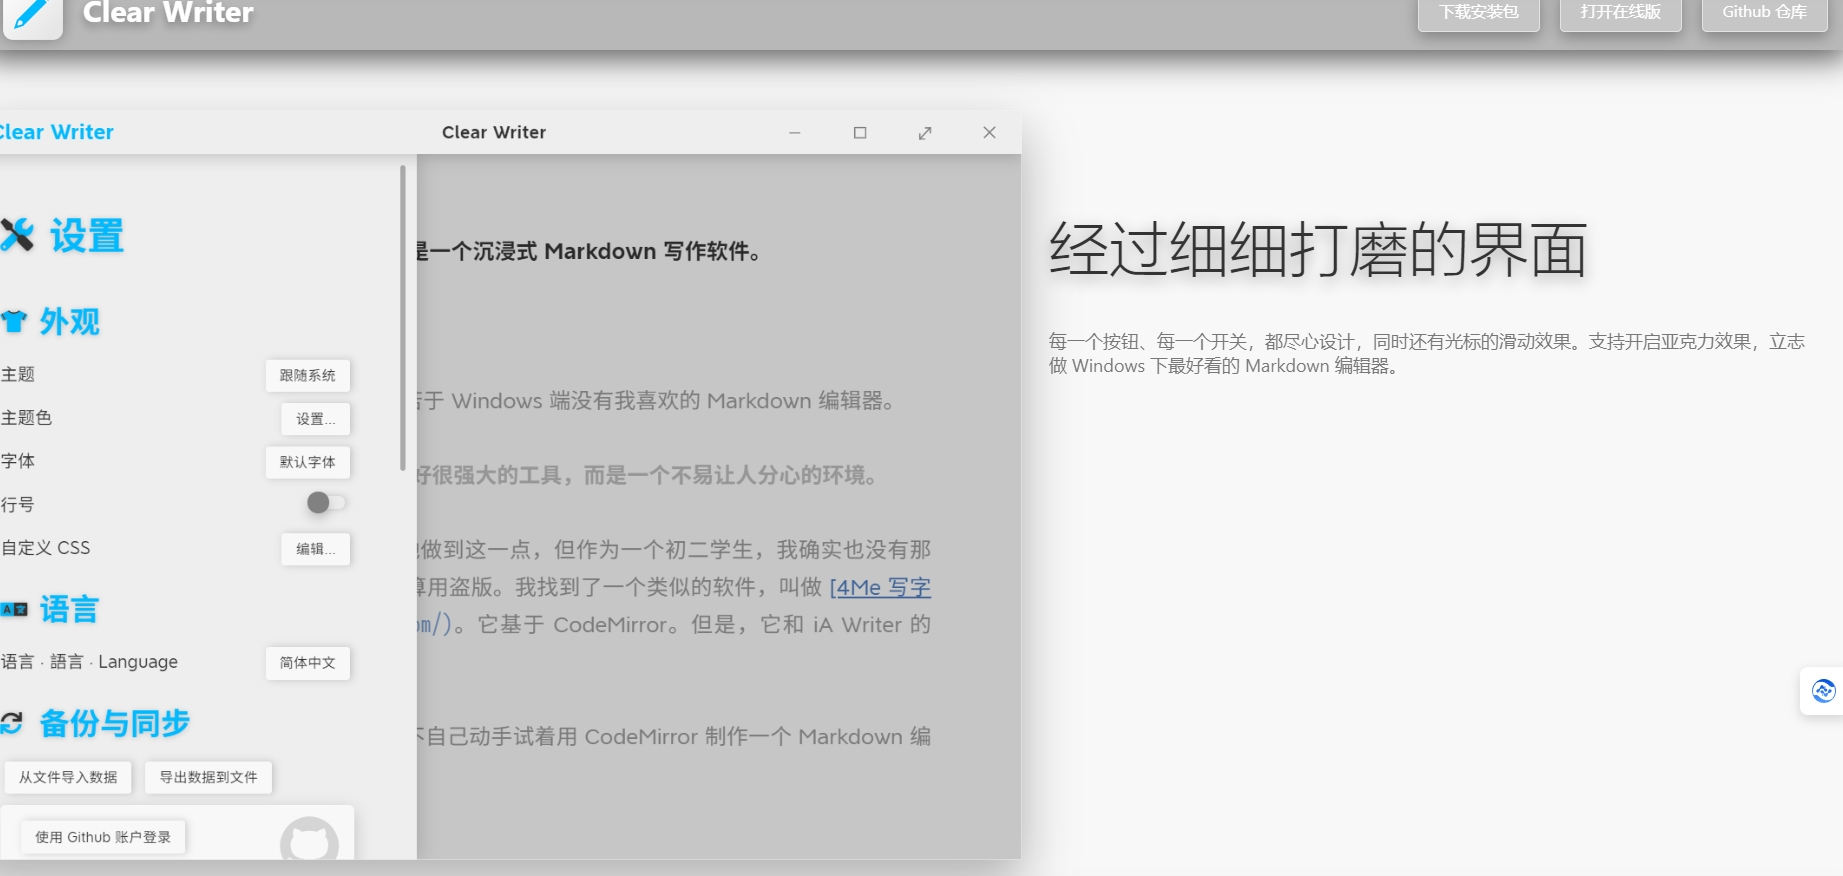Click the fullscreen expand arrow icon in the title bar
Image resolution: width=1843 pixels, height=876 pixels.
click(x=925, y=133)
